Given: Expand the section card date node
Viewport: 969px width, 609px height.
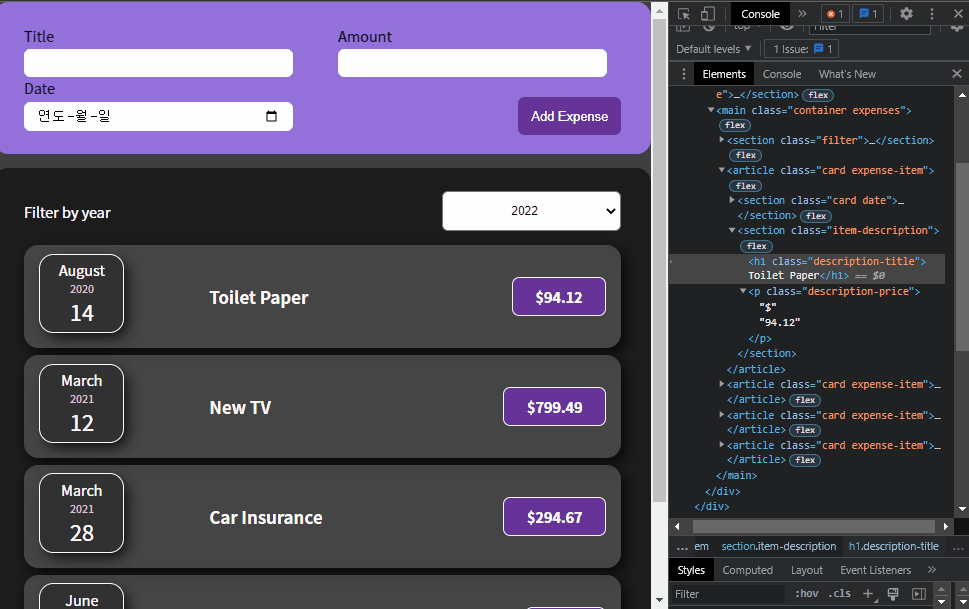Looking at the screenshot, I should pyautogui.click(x=732, y=200).
